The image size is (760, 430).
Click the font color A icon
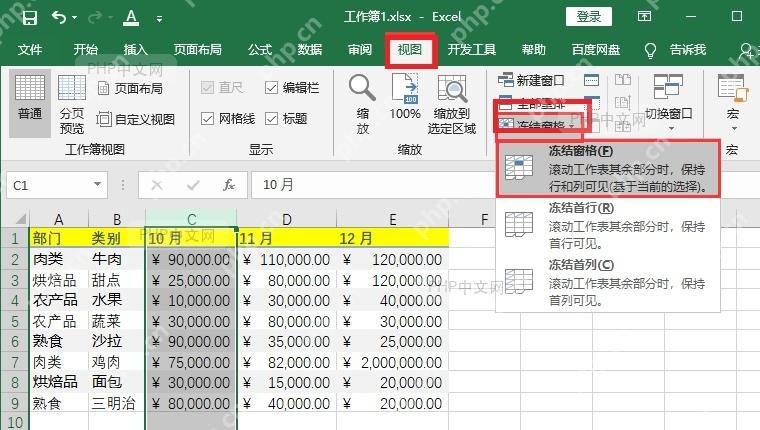pyautogui.click(x=131, y=18)
